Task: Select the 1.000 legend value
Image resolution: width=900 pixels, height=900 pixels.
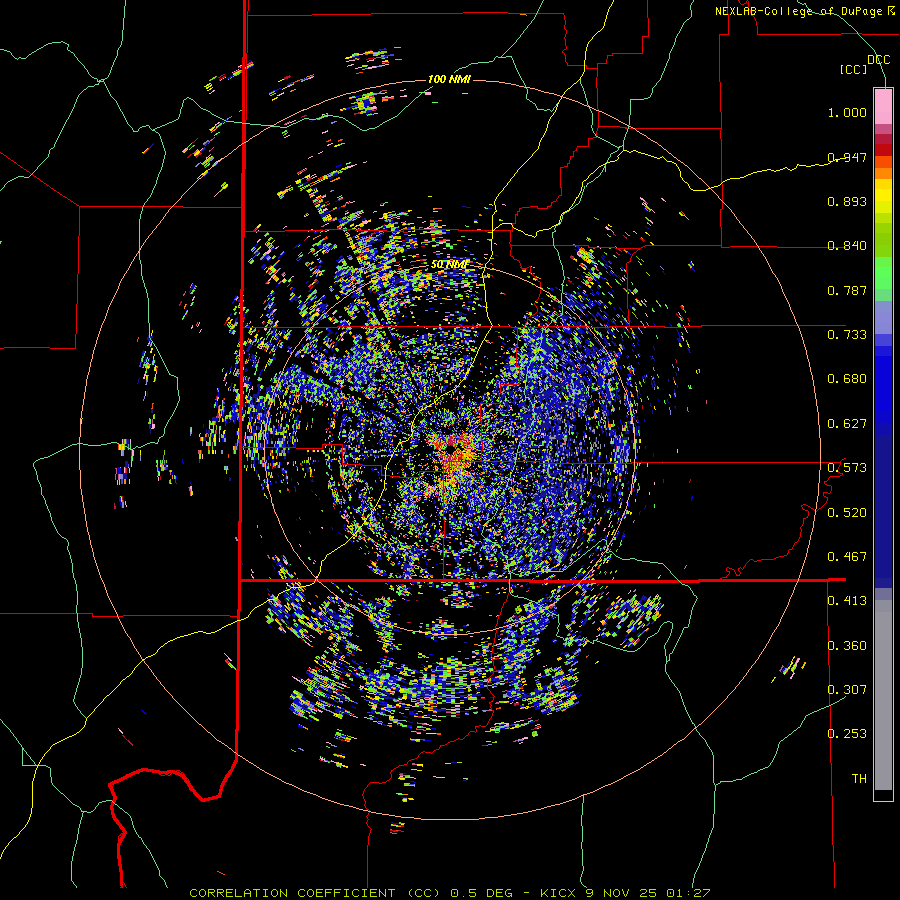Action: coord(847,112)
